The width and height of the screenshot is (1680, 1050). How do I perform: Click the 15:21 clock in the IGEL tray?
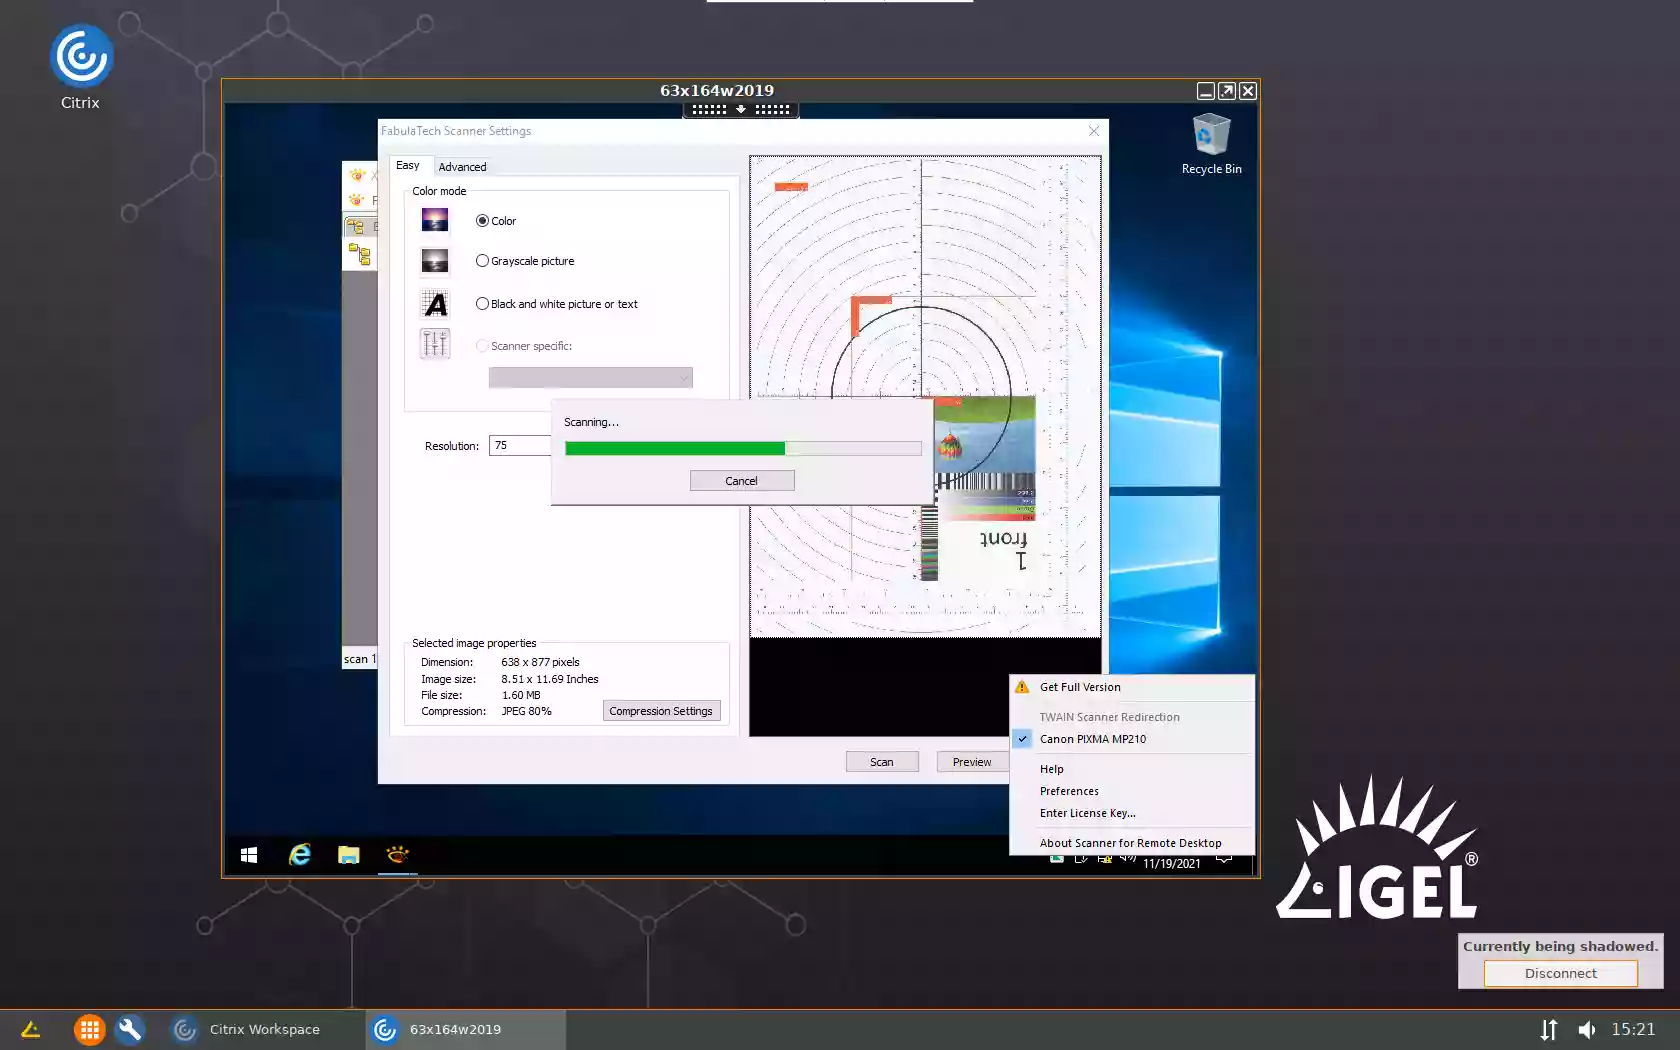coord(1633,1029)
